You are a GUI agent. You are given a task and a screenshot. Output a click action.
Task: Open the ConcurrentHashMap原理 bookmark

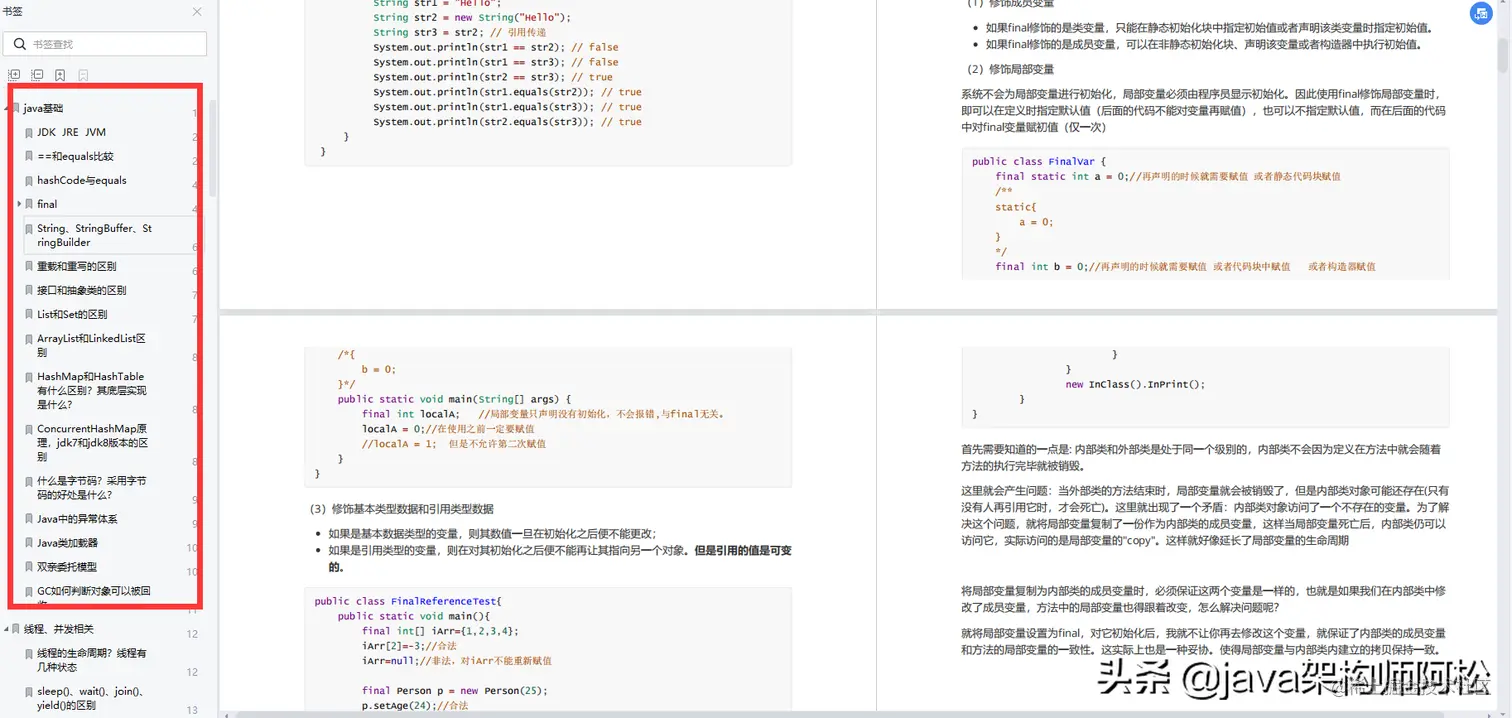[93, 442]
